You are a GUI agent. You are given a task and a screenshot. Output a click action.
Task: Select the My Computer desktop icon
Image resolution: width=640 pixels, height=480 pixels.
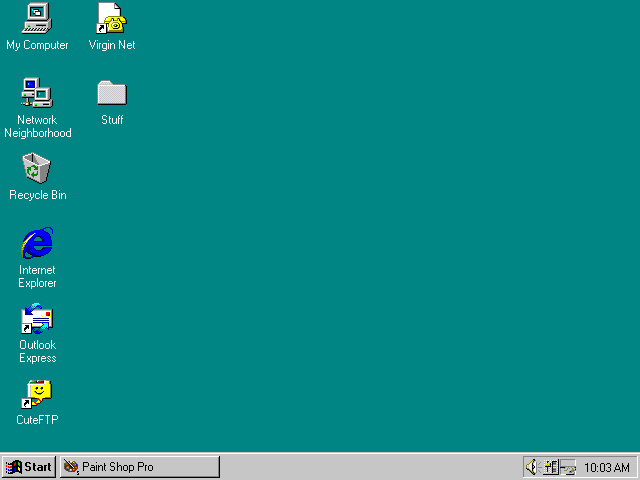coord(37,18)
